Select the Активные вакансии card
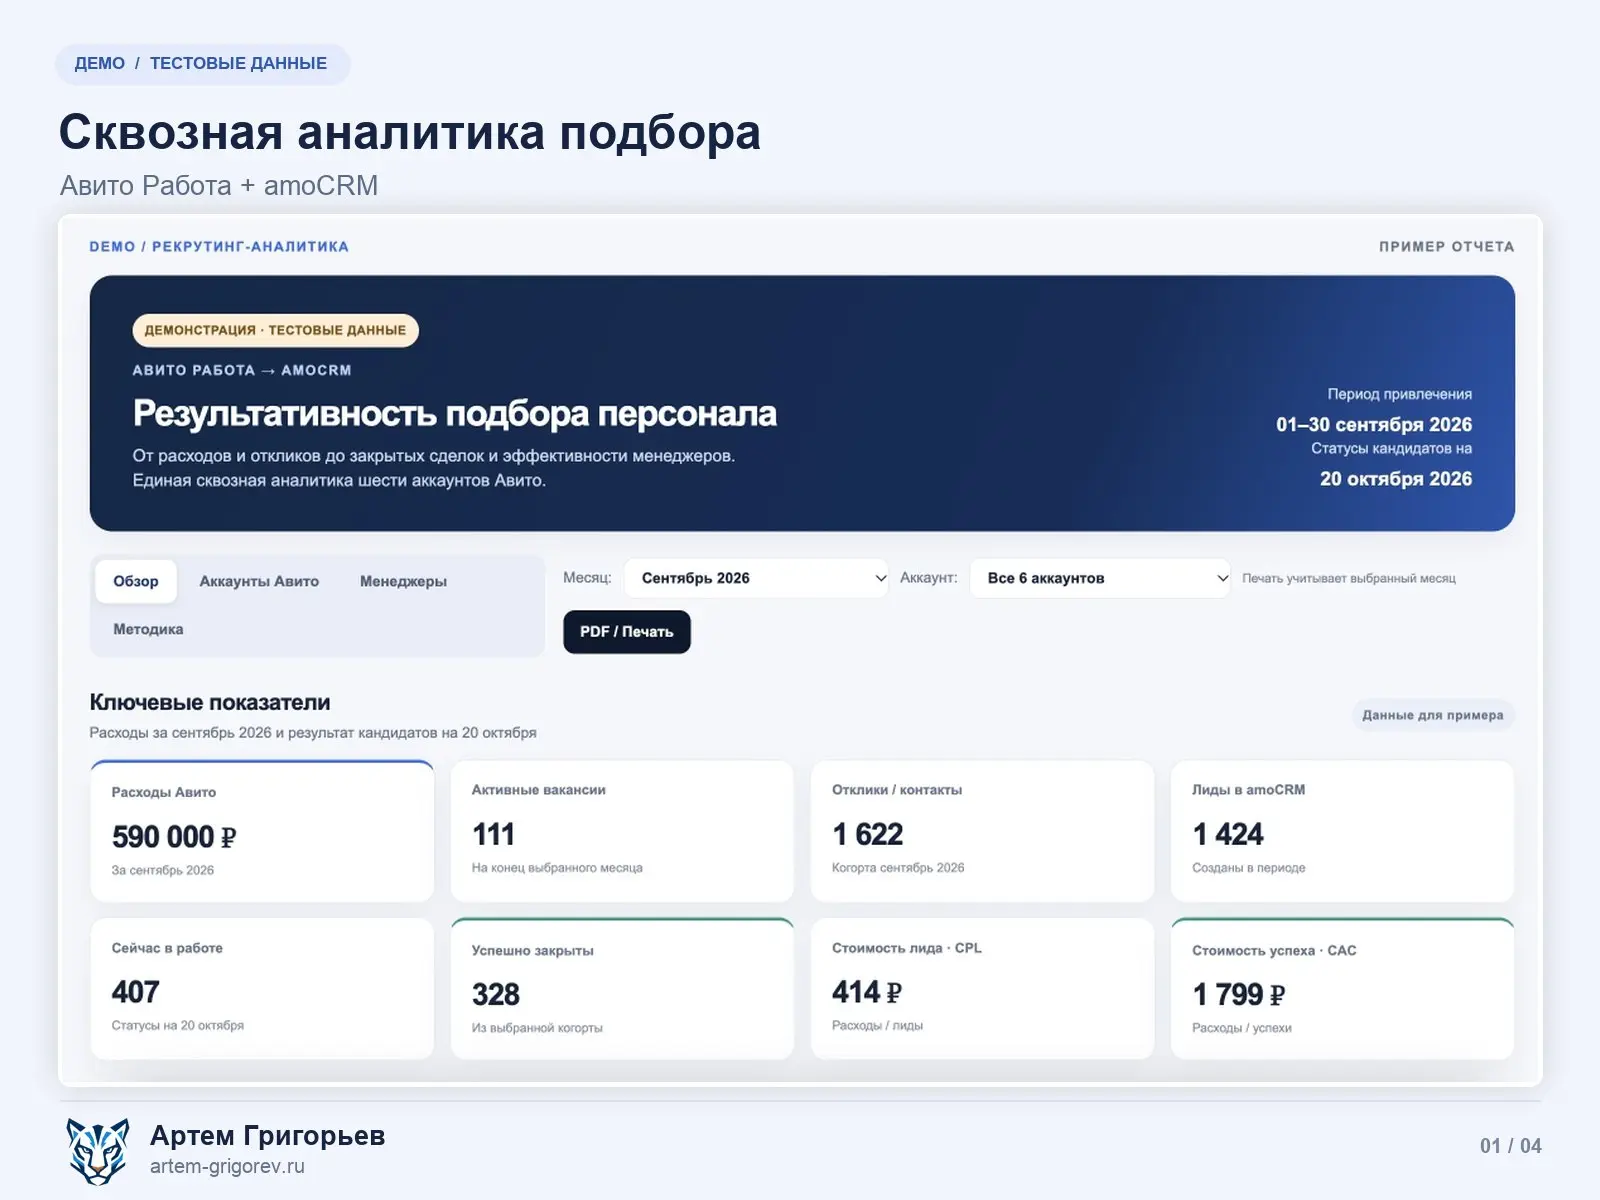The width and height of the screenshot is (1600, 1200). [622, 832]
